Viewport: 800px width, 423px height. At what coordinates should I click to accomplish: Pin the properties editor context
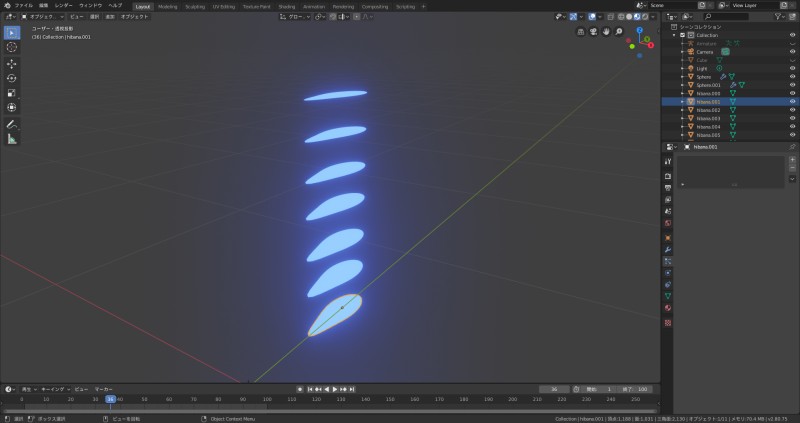pyautogui.click(x=792, y=147)
